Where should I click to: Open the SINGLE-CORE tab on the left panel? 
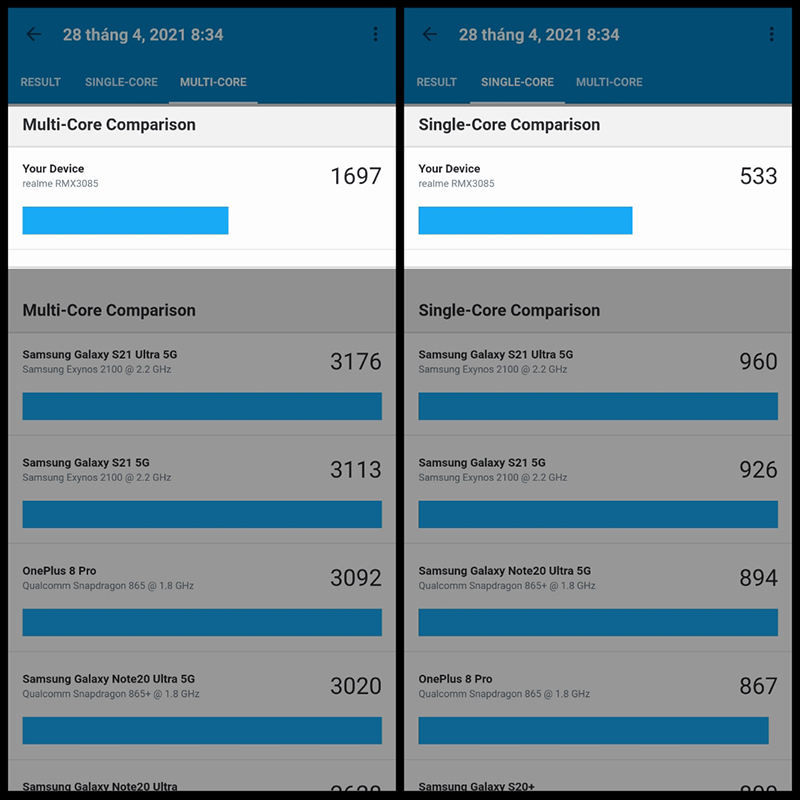120,82
